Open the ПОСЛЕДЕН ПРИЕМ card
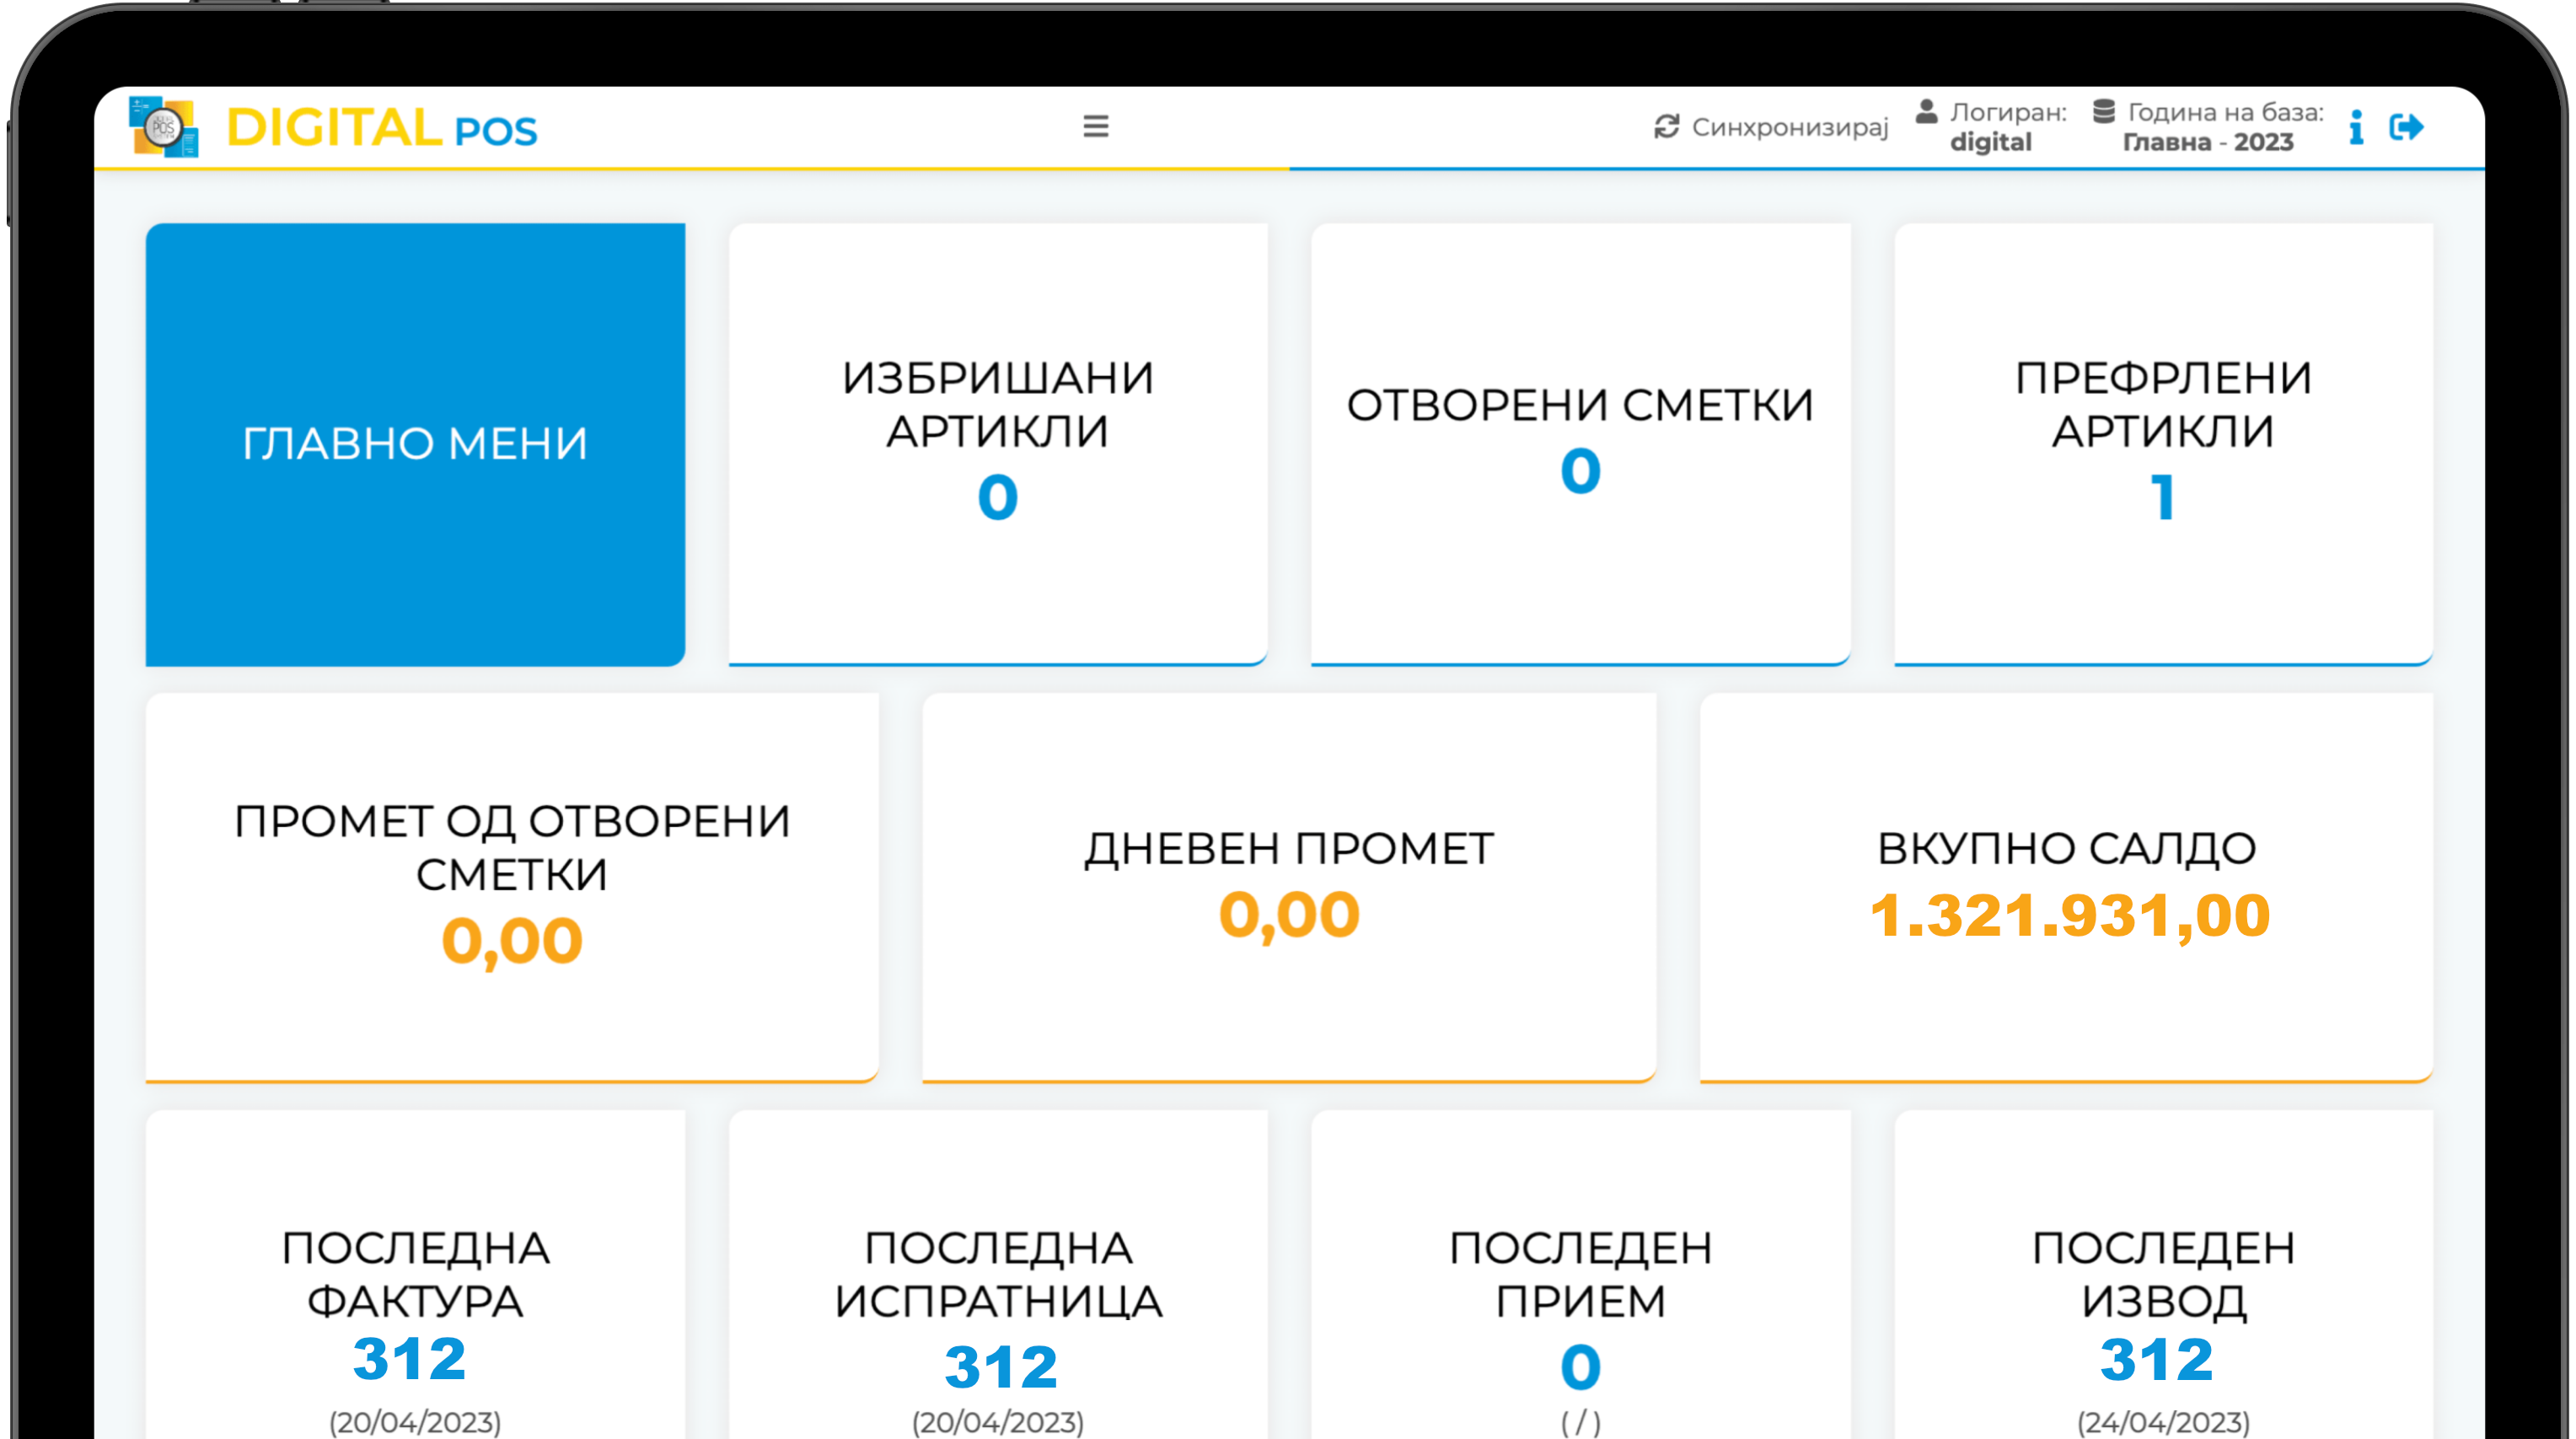The width and height of the screenshot is (2576, 1439). tap(1580, 1275)
